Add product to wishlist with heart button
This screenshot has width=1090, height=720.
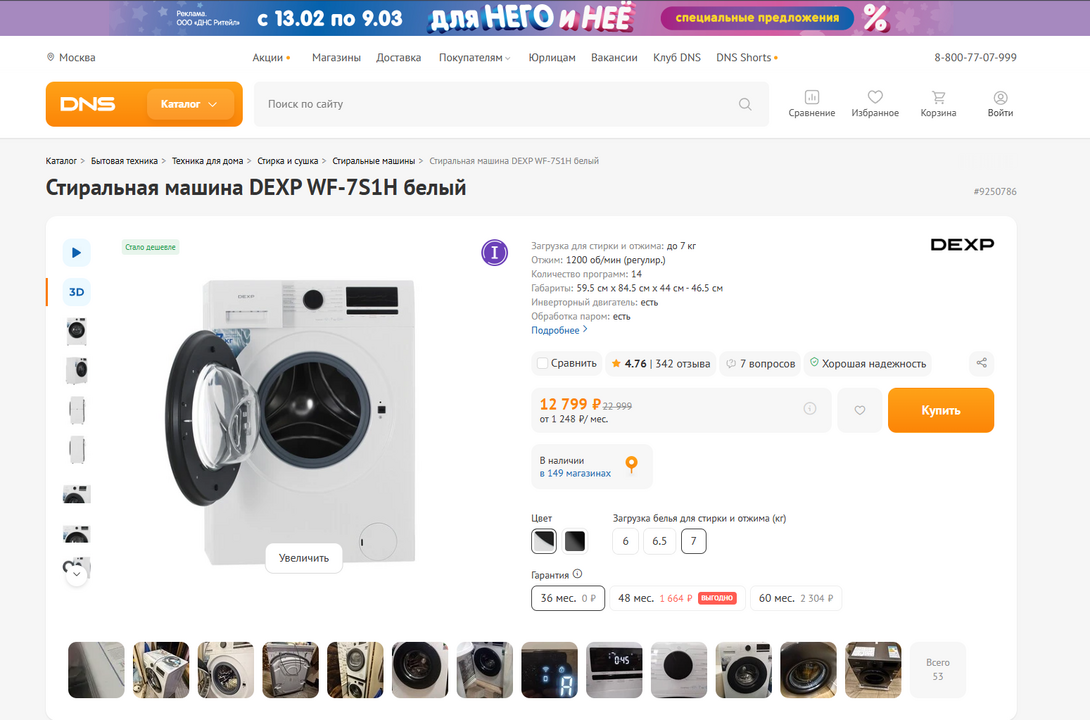(x=860, y=410)
